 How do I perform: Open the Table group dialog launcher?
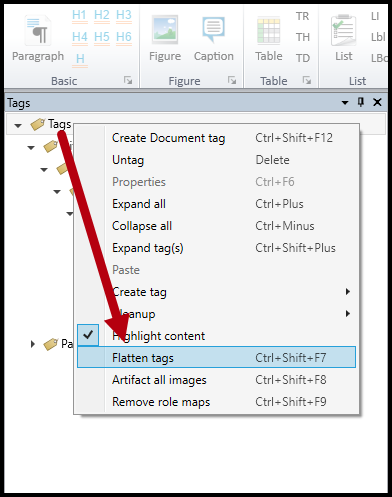coord(307,80)
